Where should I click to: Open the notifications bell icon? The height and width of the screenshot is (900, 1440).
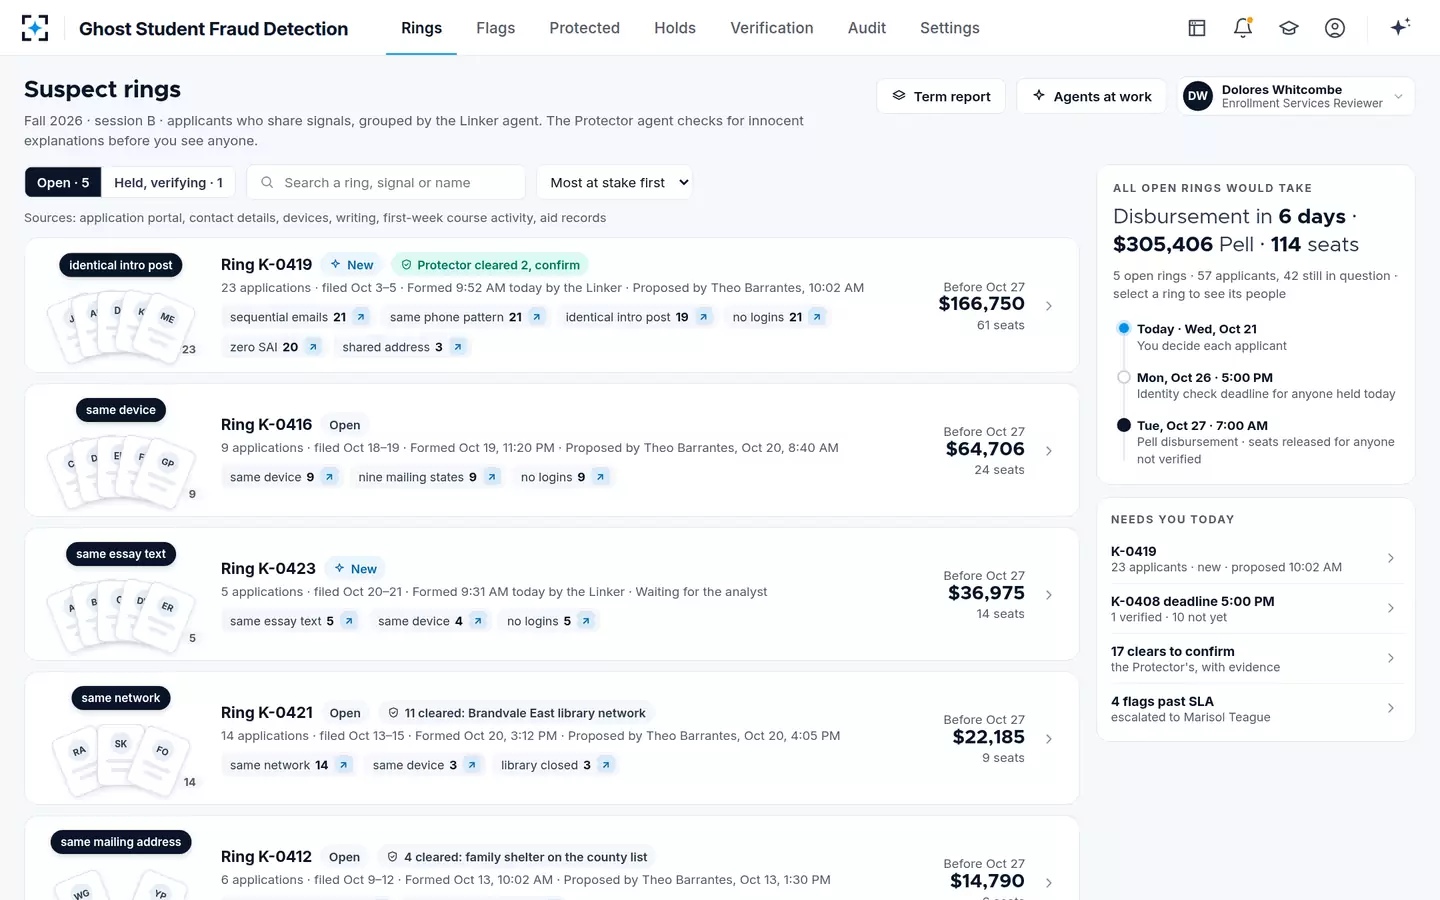coord(1243,28)
